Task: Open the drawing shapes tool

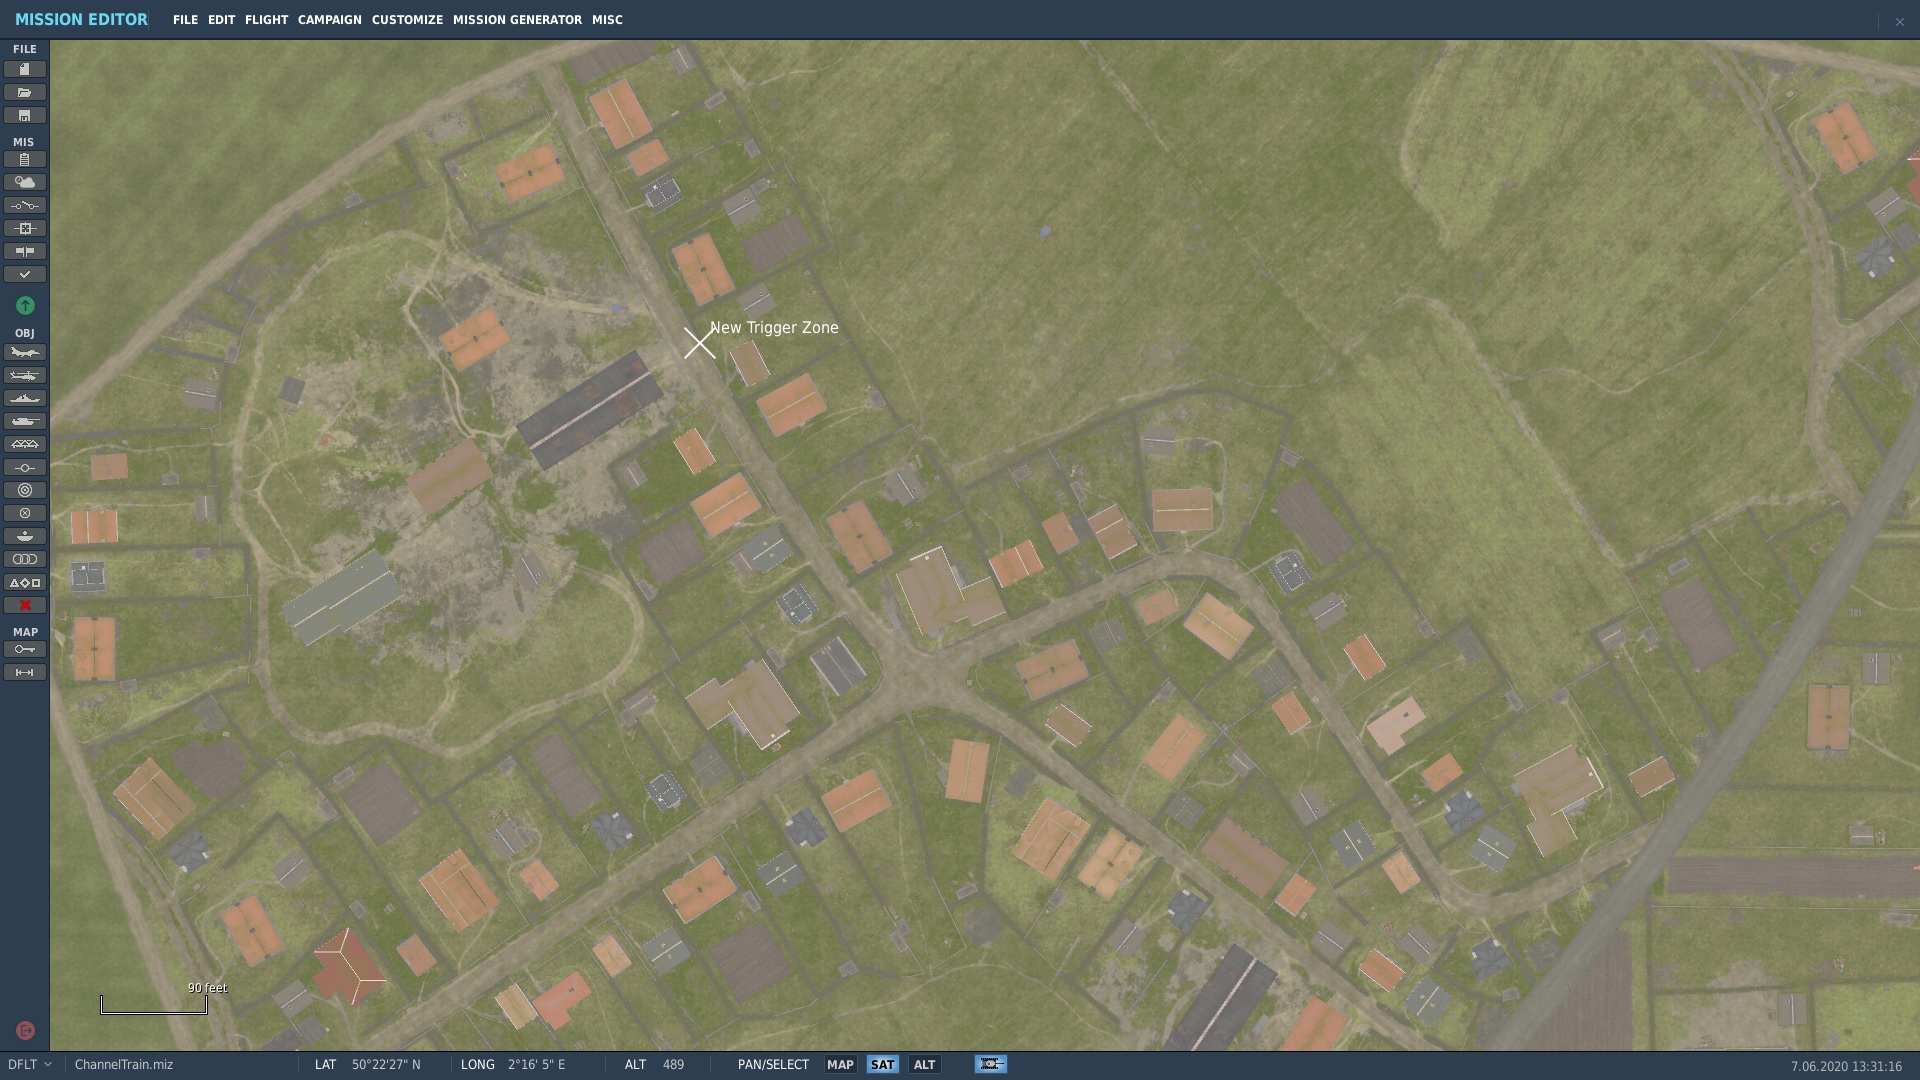Action: pyautogui.click(x=25, y=582)
